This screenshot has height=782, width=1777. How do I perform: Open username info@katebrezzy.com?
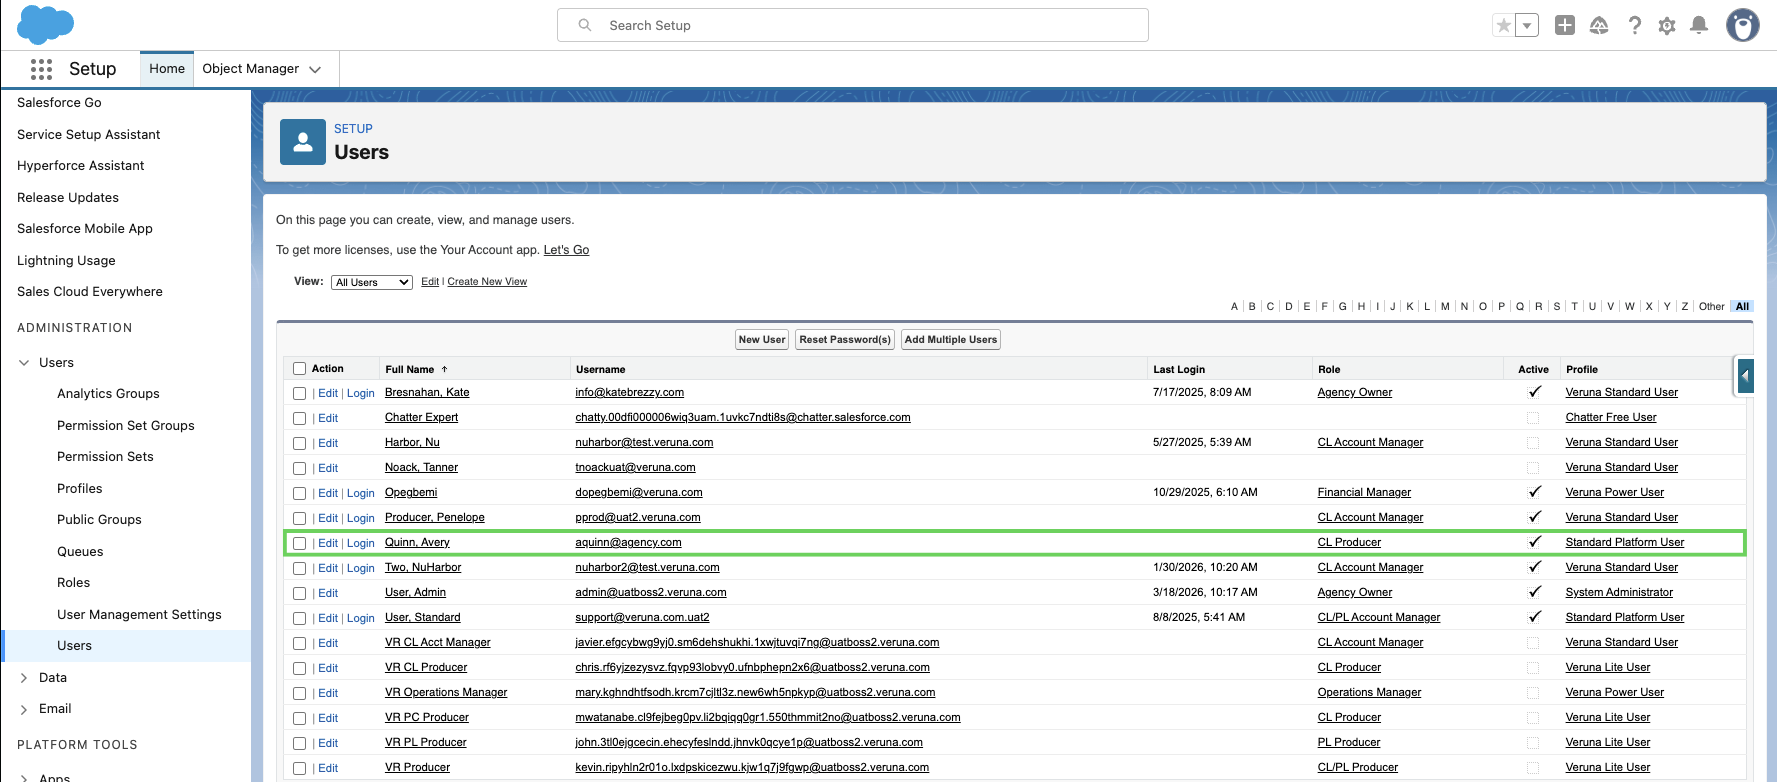click(629, 393)
